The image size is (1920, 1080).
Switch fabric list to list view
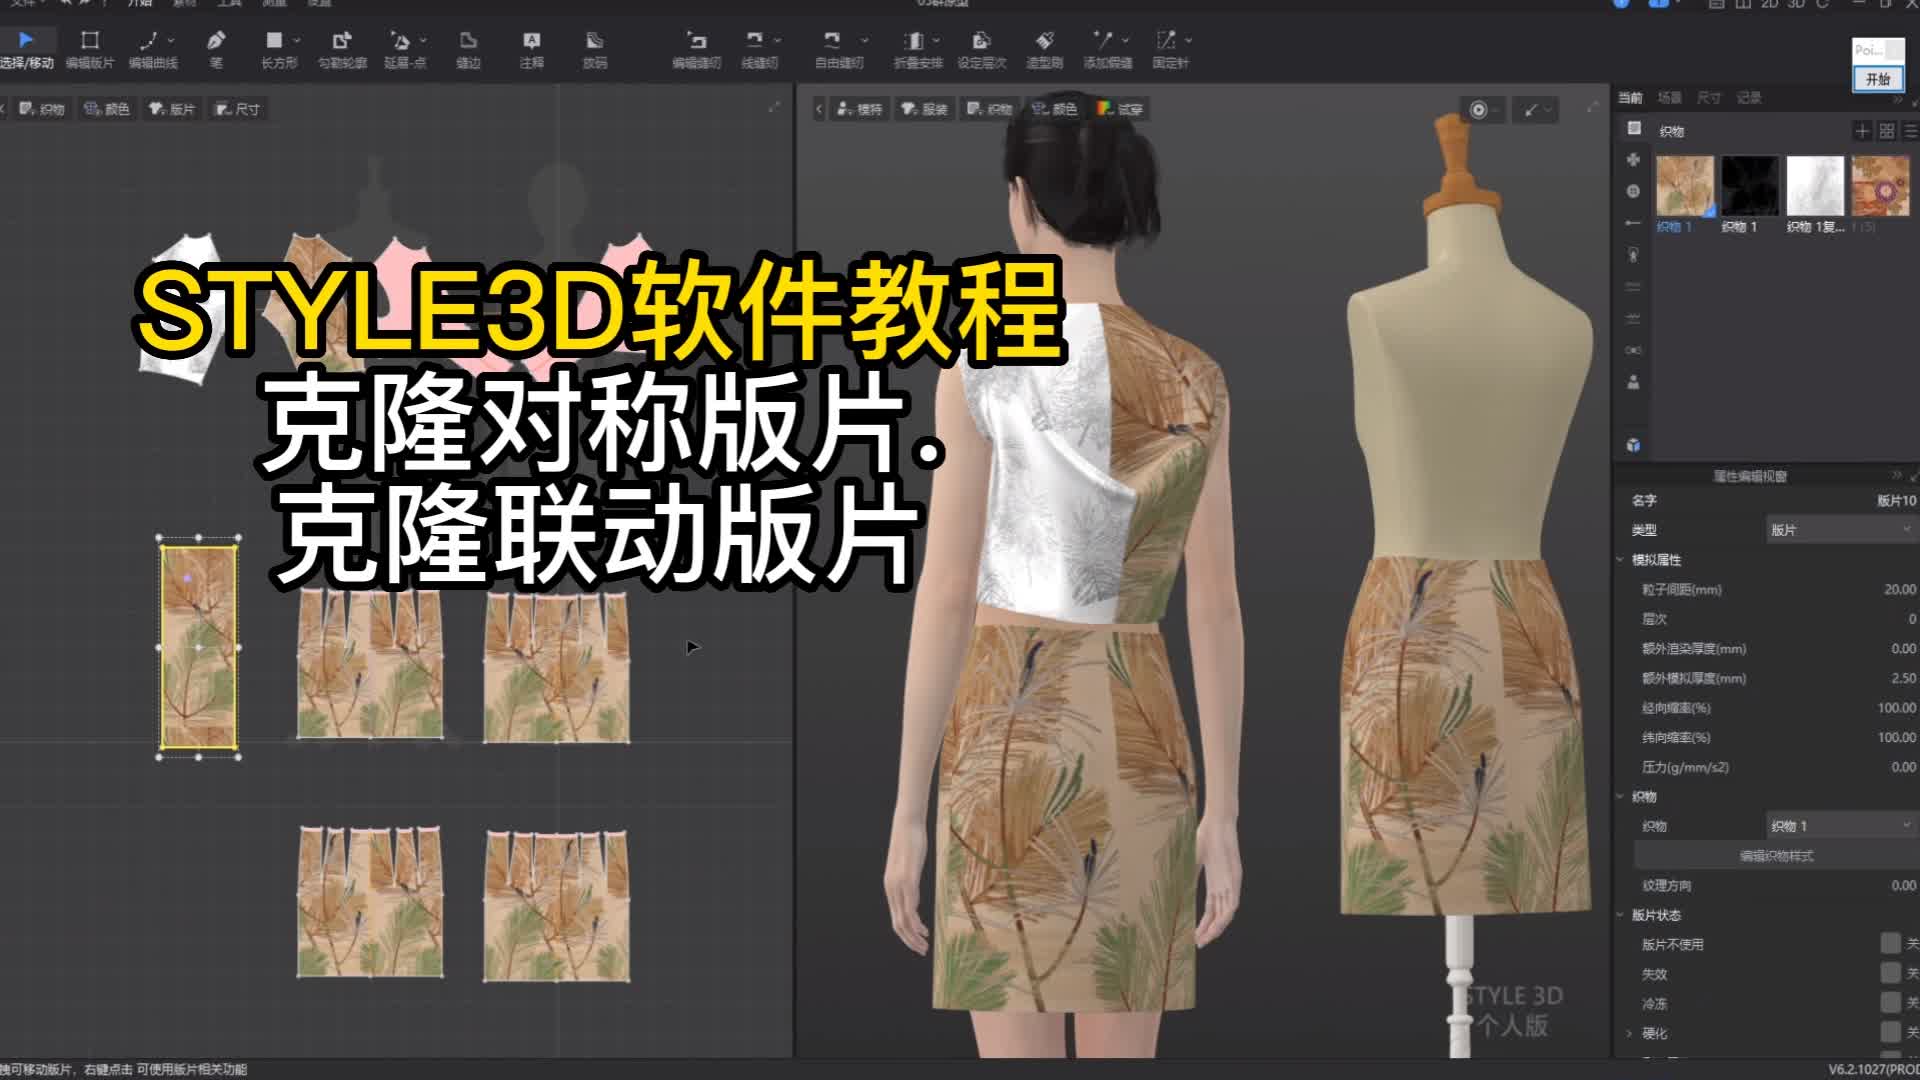tap(1910, 131)
